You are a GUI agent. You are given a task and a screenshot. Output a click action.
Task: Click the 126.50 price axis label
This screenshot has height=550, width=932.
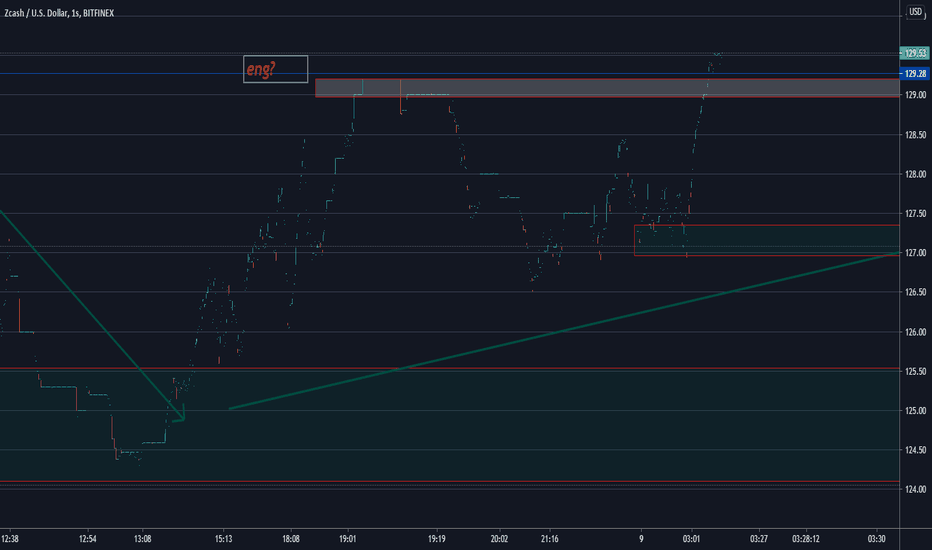pos(915,292)
